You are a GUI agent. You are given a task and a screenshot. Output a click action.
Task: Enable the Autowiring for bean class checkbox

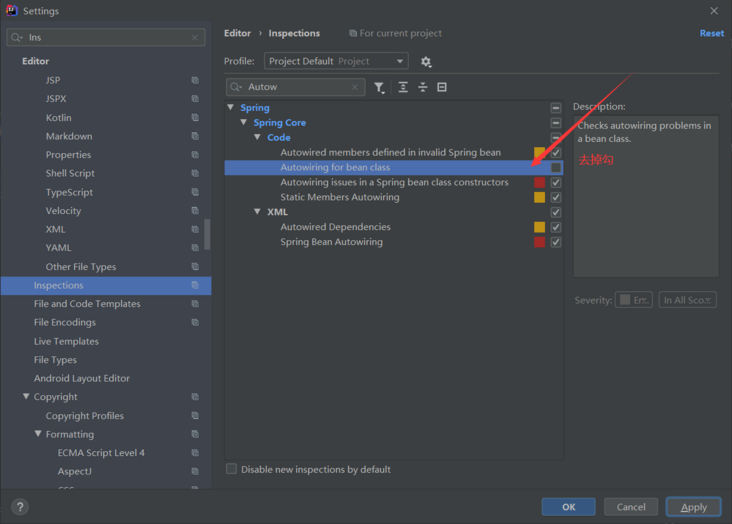556,168
